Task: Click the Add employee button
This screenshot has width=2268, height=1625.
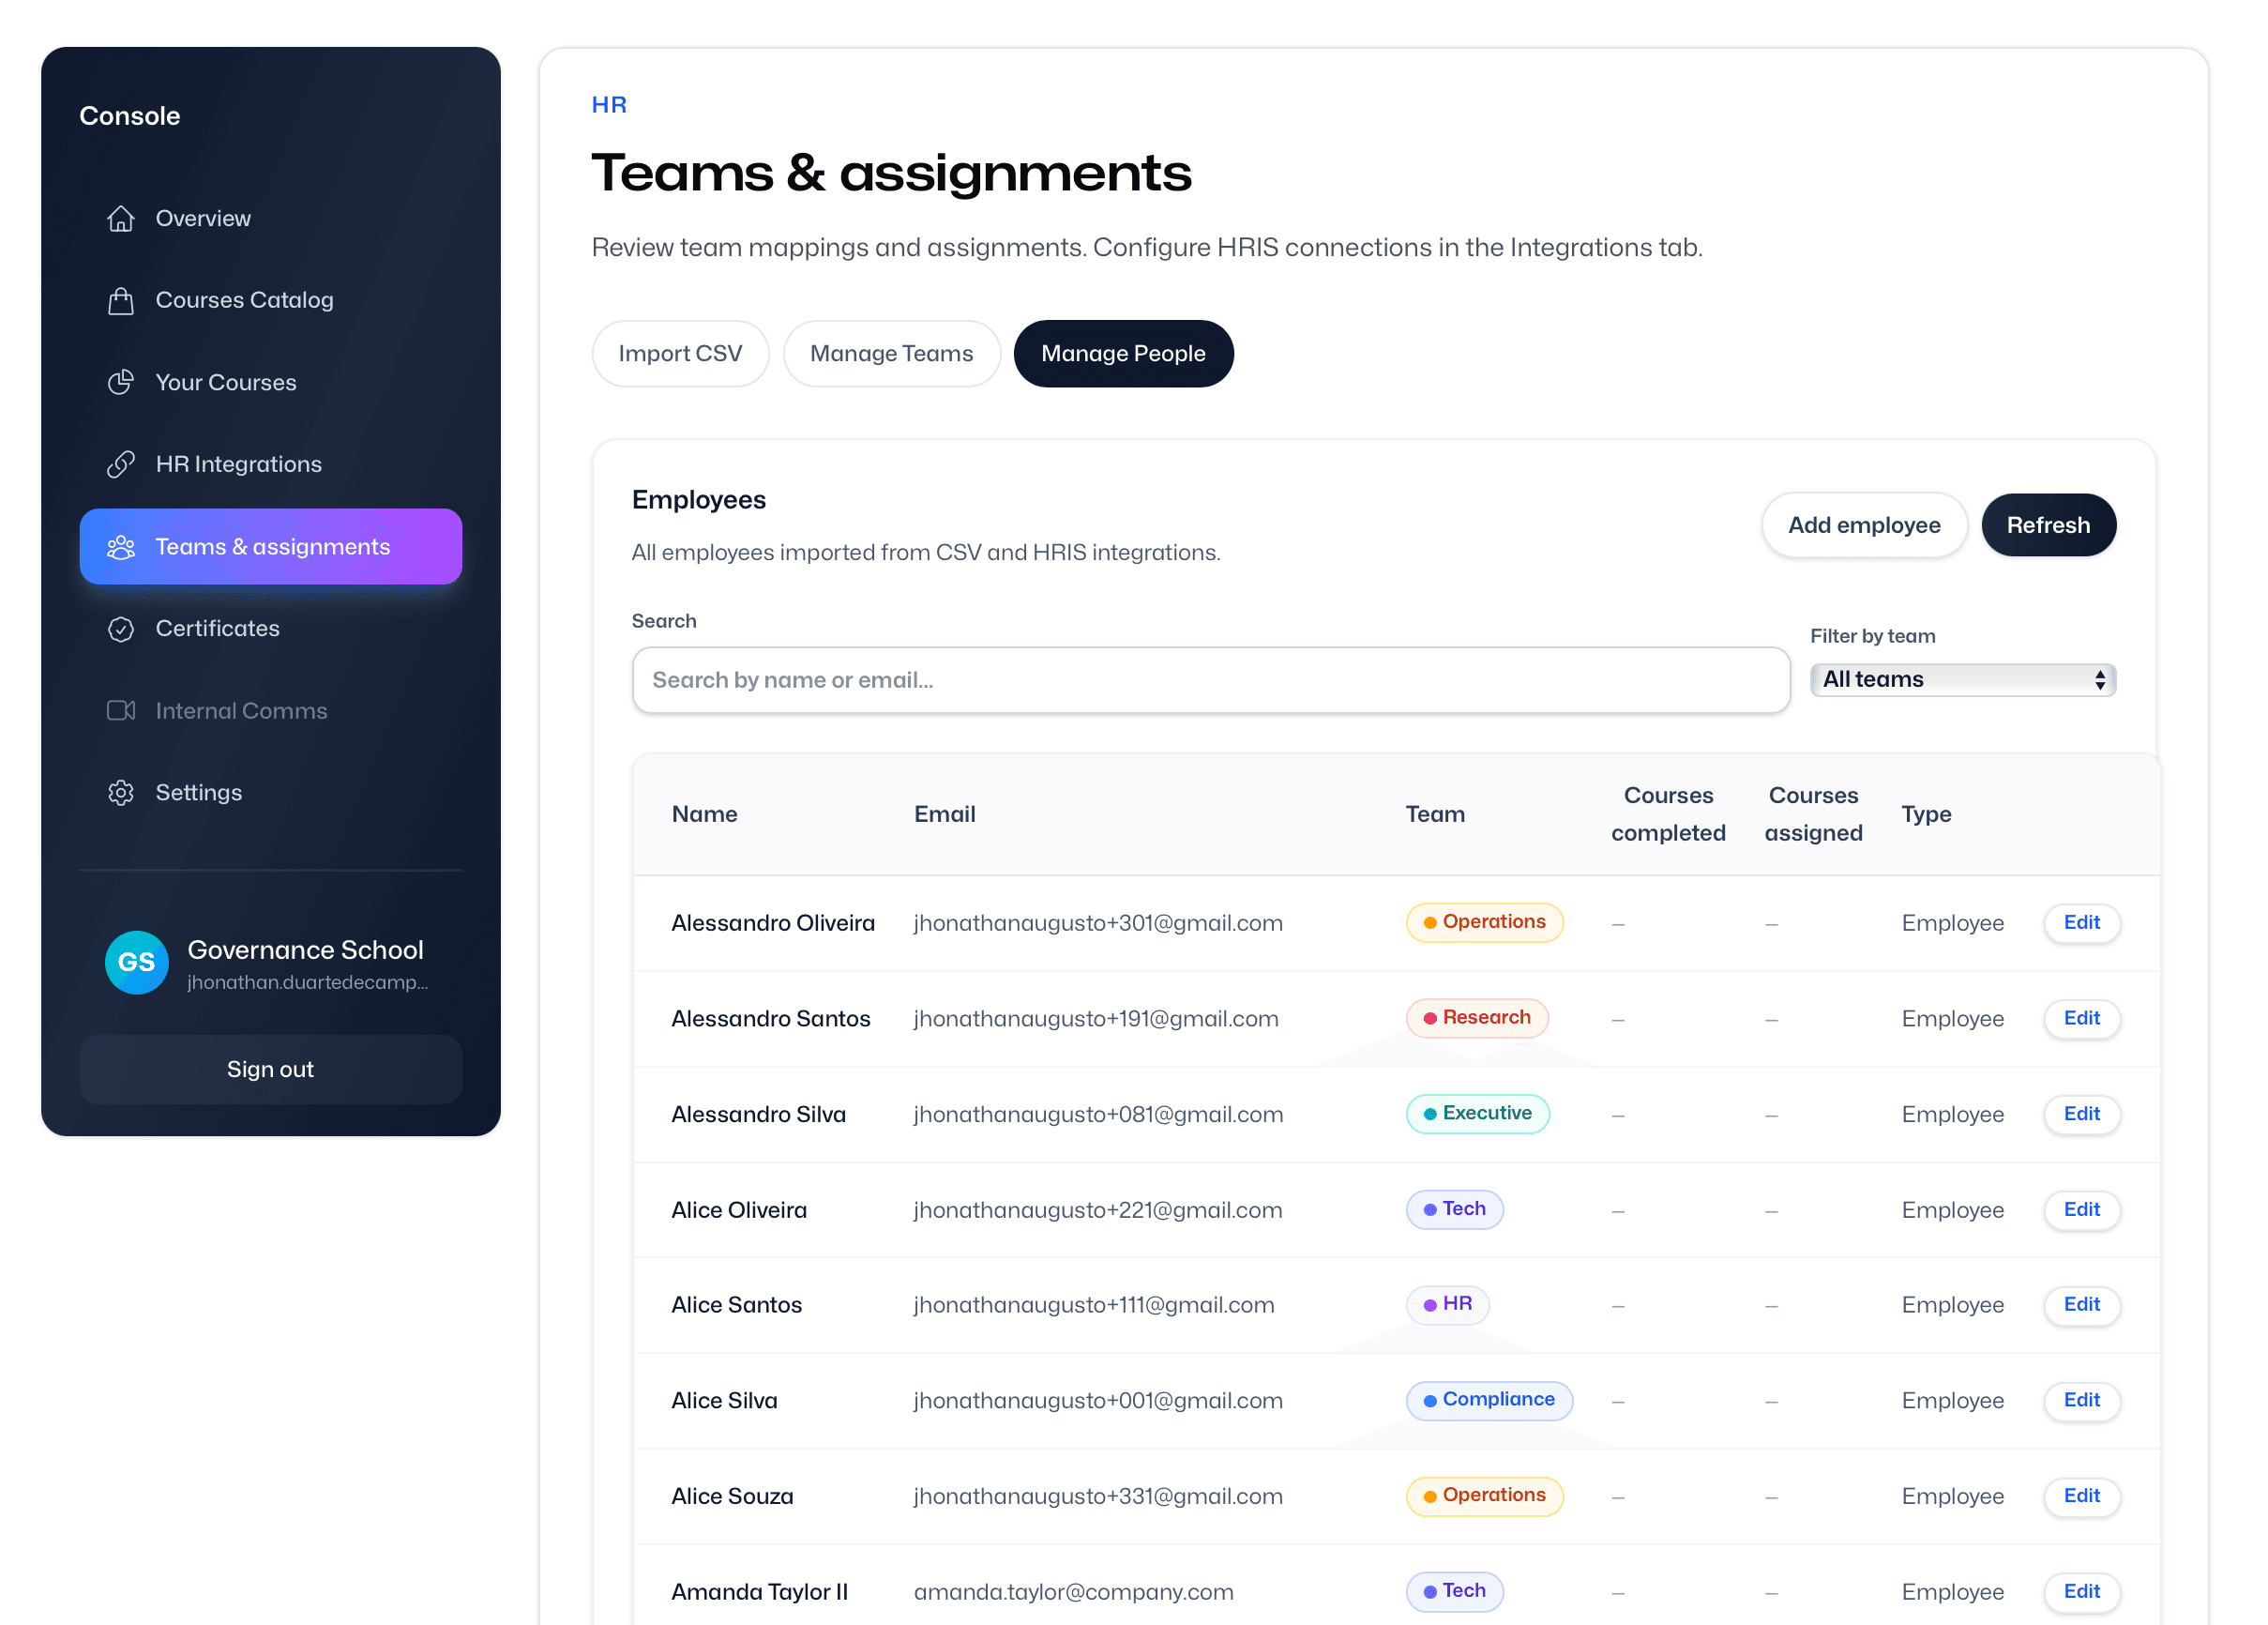Action: 1863,526
